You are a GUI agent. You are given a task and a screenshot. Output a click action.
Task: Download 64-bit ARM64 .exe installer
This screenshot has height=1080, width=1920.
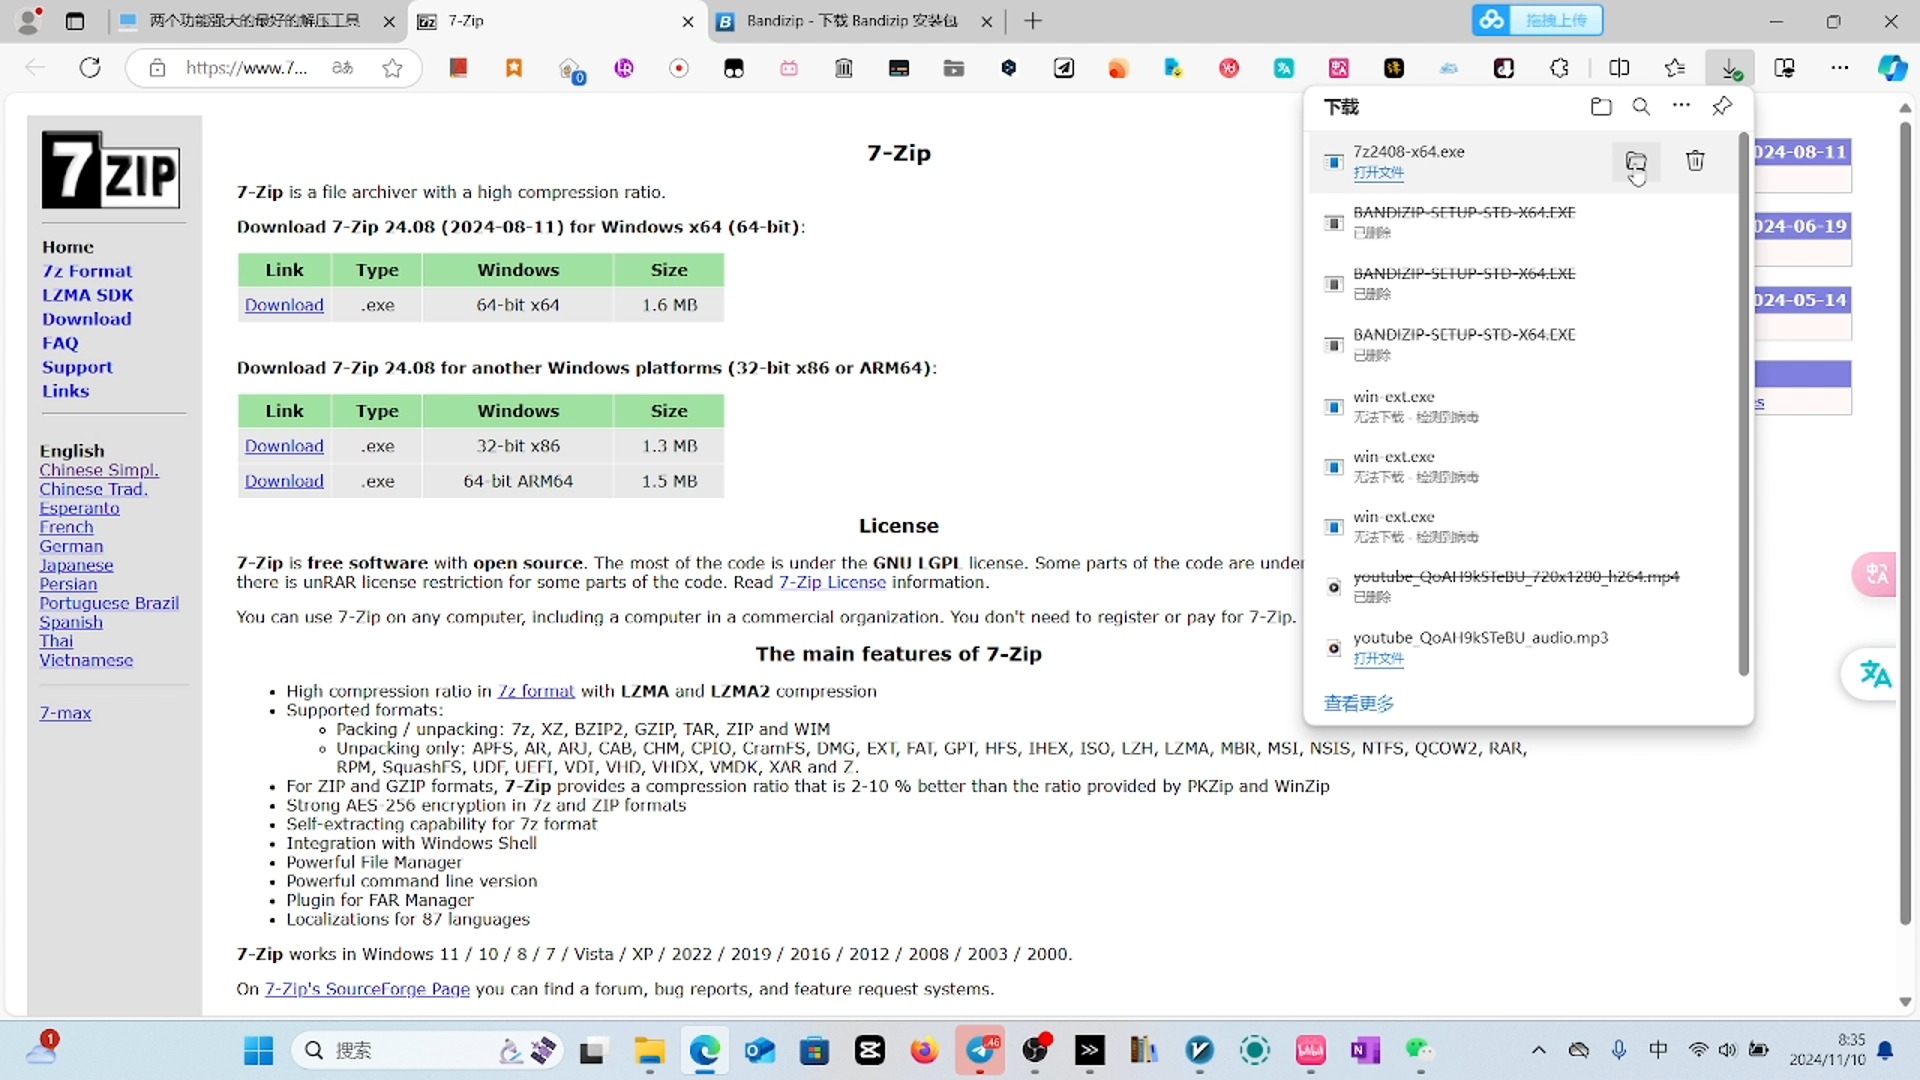tap(284, 481)
